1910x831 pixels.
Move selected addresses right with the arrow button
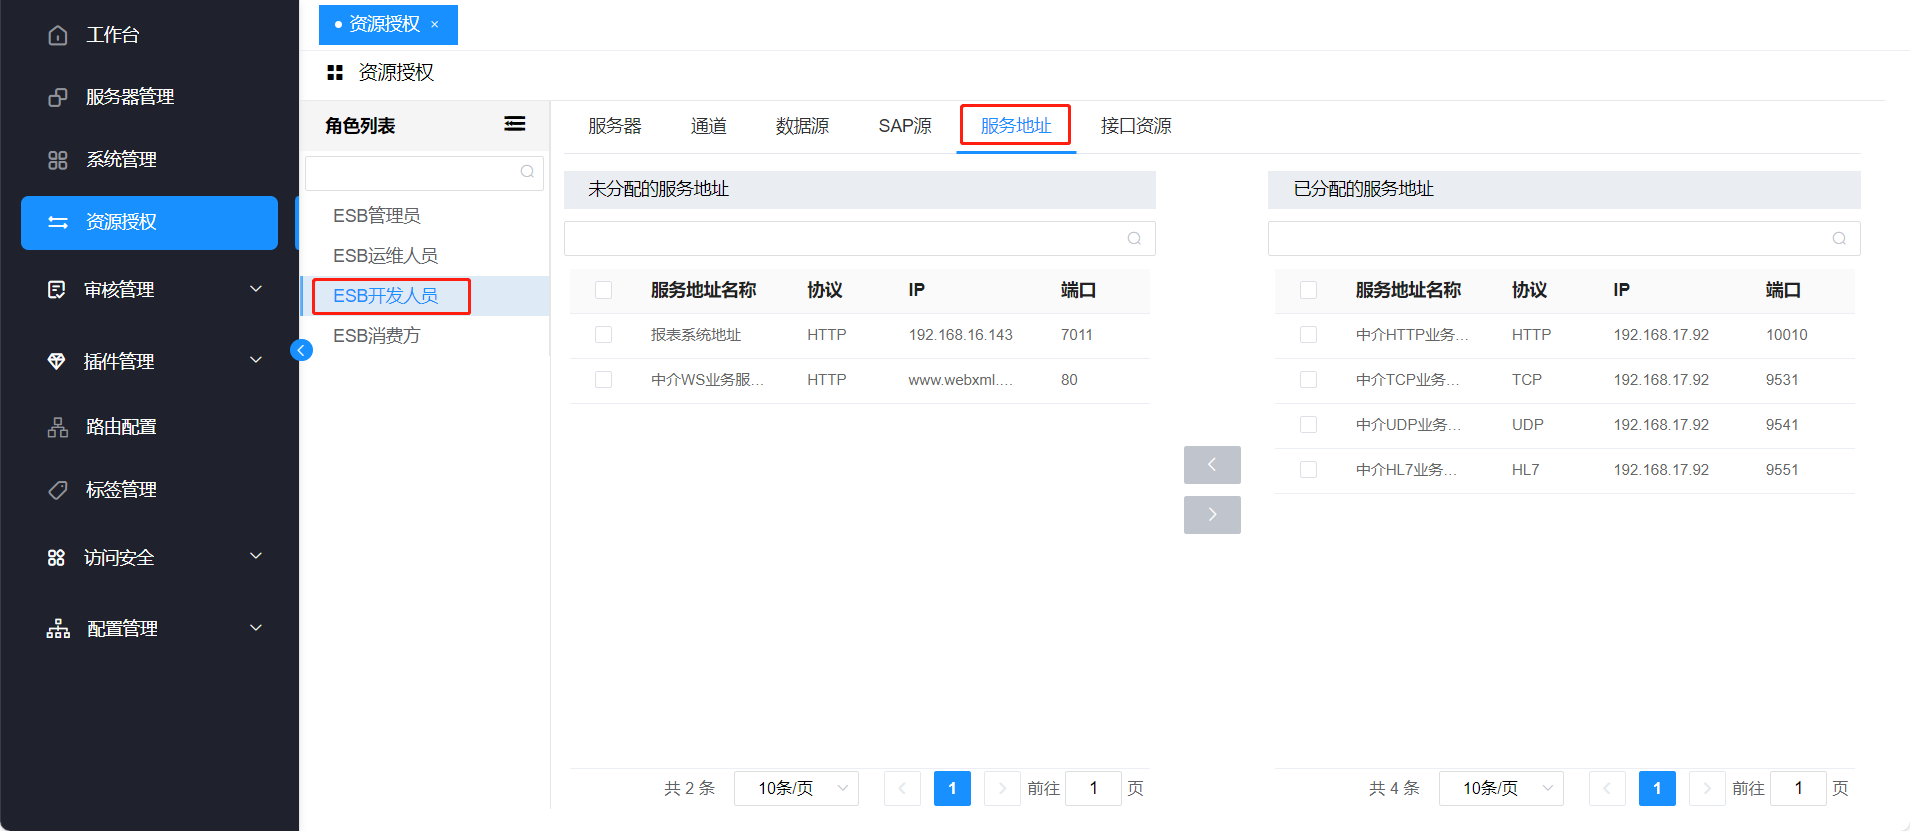[1212, 515]
